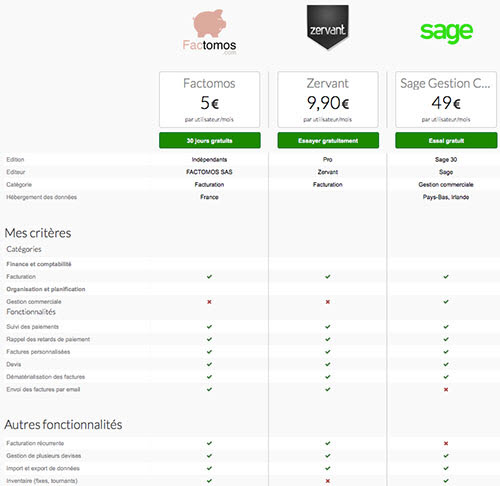The height and width of the screenshot is (486, 500).
Task: Click the Rappel des retards de paiement label
Action: click(48, 339)
